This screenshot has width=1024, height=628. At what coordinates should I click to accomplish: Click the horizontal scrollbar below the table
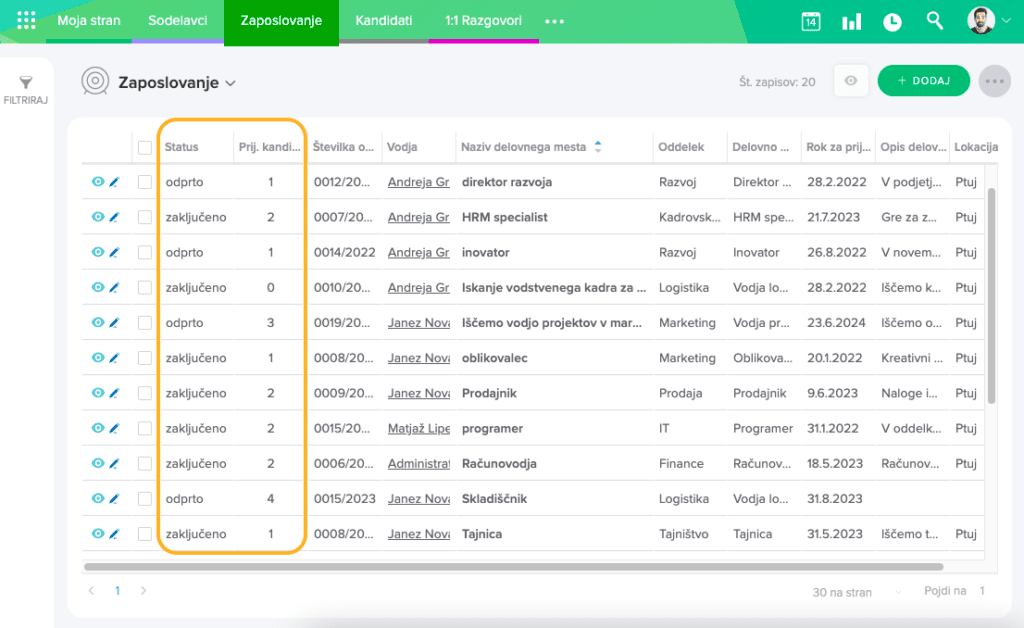(500, 567)
